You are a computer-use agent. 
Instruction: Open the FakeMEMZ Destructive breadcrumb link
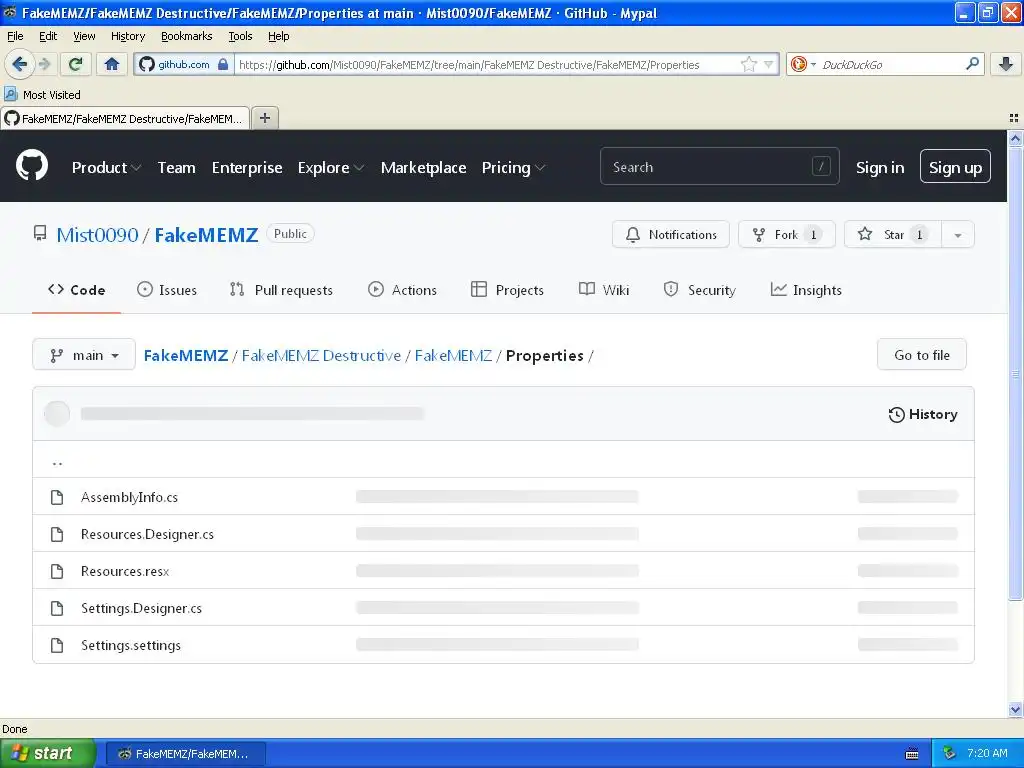click(321, 355)
